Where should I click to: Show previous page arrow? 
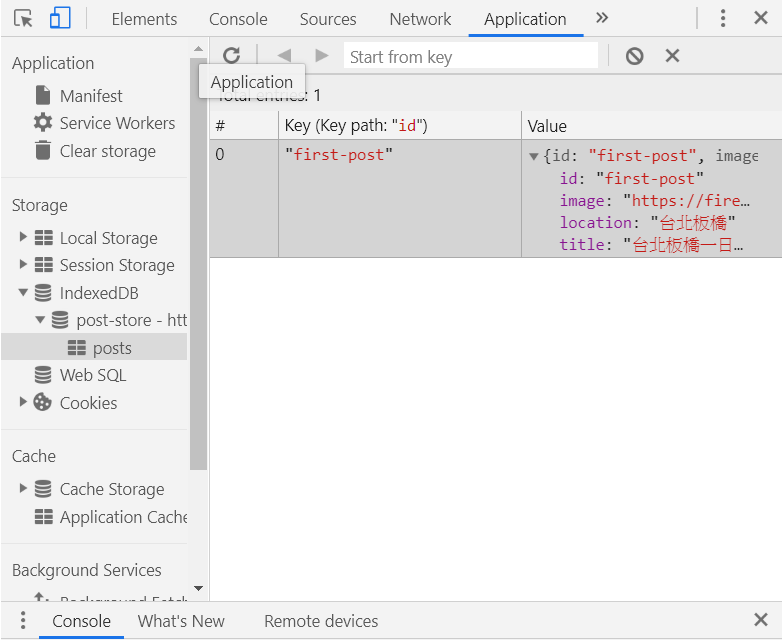[284, 56]
